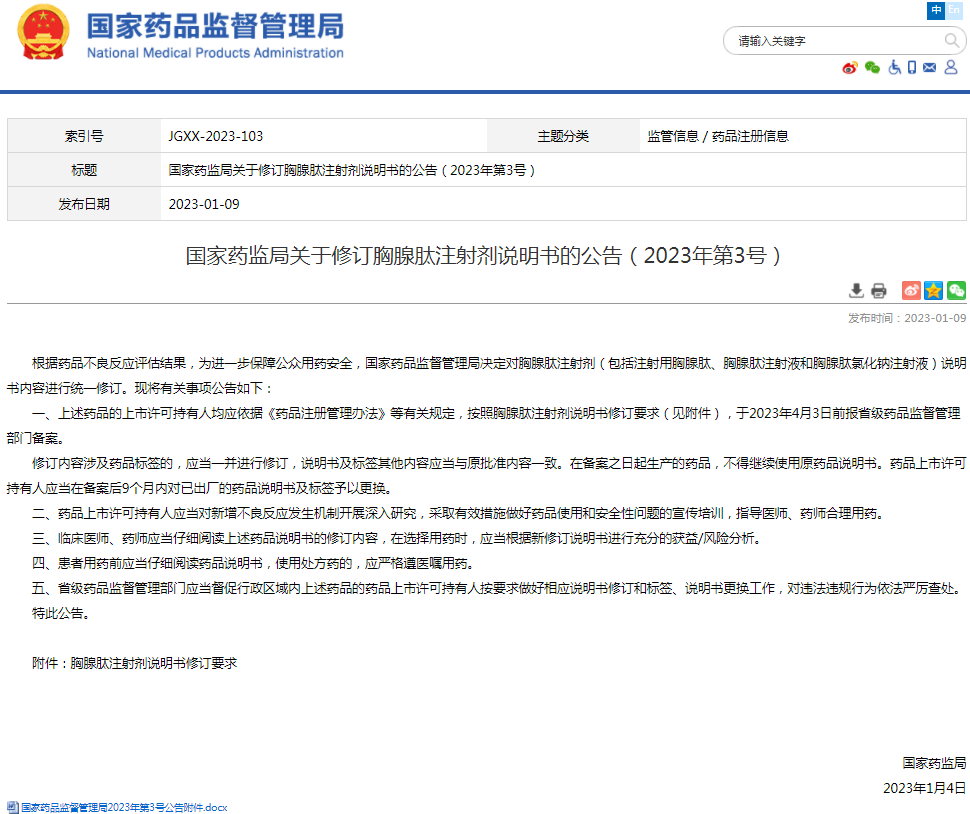This screenshot has width=970, height=814.
Task: Click index number JGXX-2023-103
Action: tap(216, 136)
